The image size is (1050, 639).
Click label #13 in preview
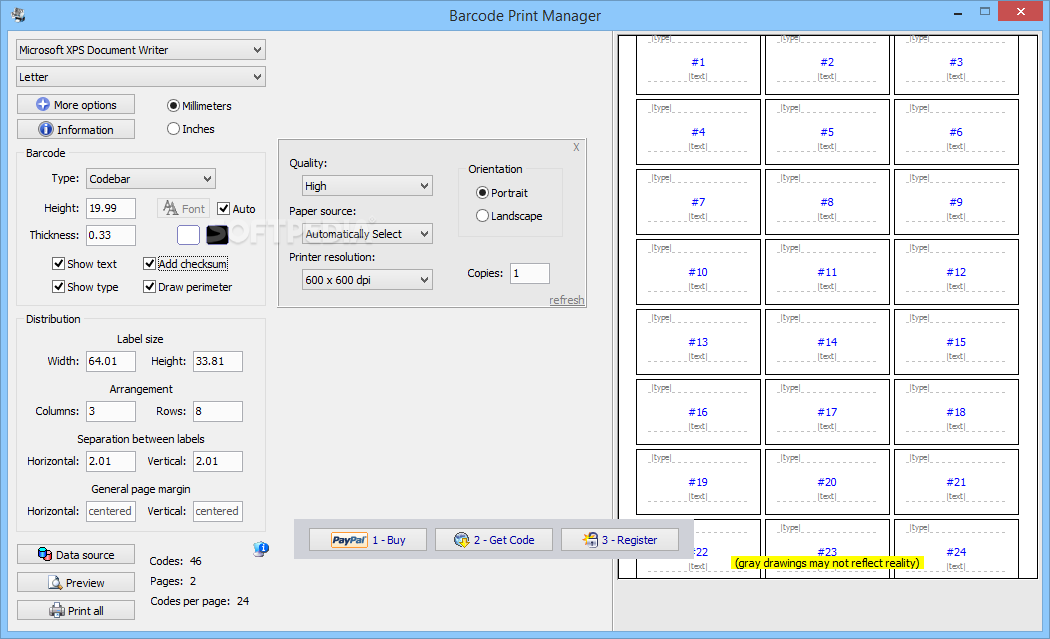(x=698, y=342)
